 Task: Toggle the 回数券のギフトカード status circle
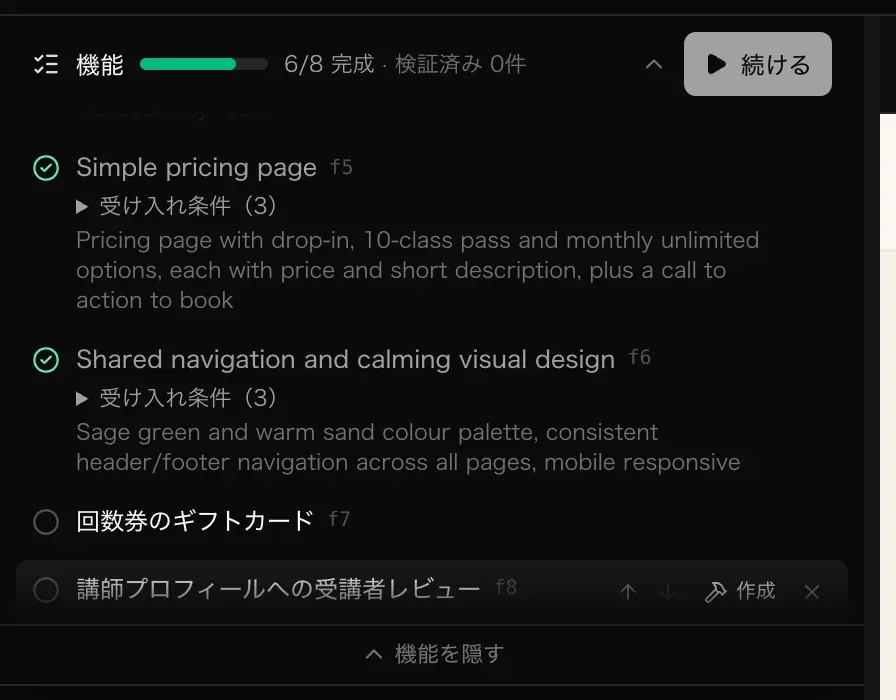(x=46, y=522)
